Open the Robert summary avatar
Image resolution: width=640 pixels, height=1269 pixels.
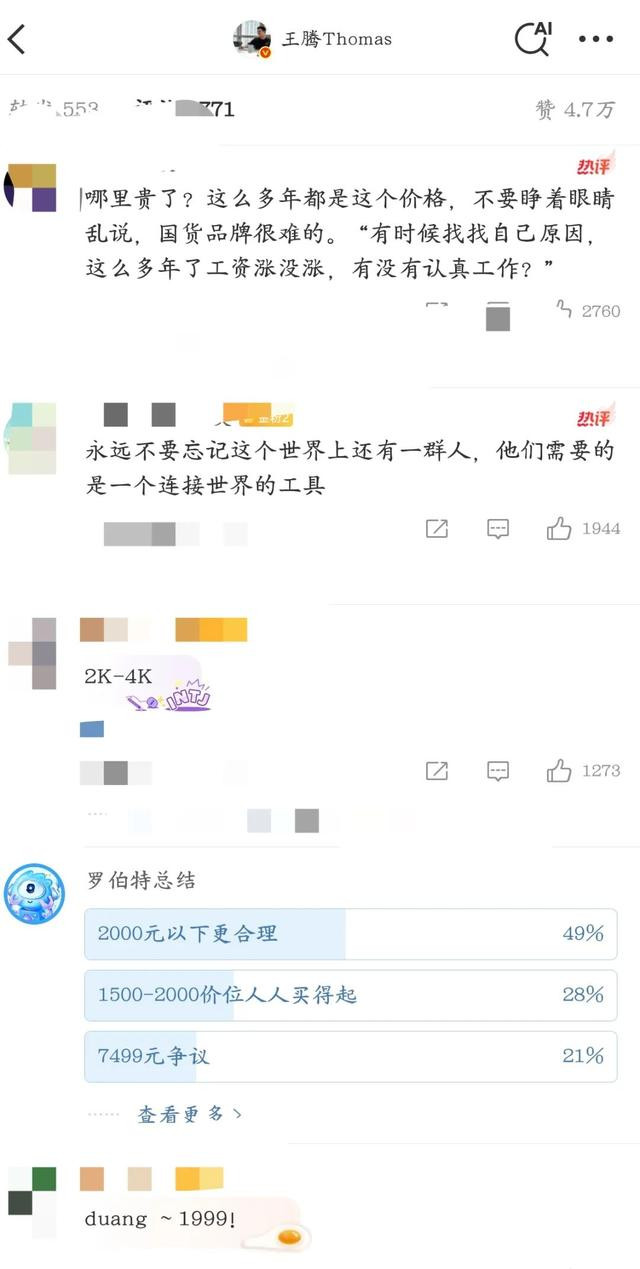click(34, 894)
